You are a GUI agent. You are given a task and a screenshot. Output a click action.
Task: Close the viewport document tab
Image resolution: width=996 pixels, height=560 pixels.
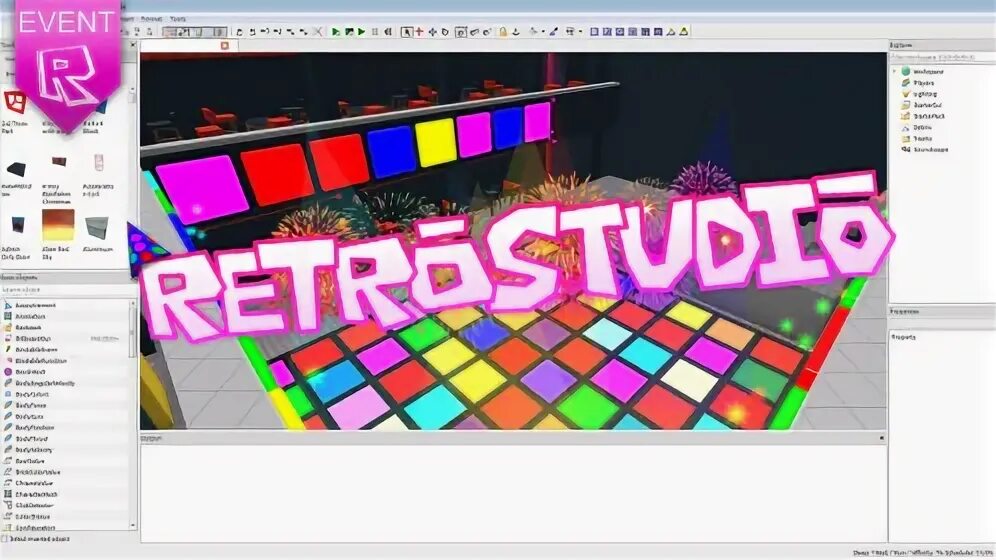pos(224,46)
